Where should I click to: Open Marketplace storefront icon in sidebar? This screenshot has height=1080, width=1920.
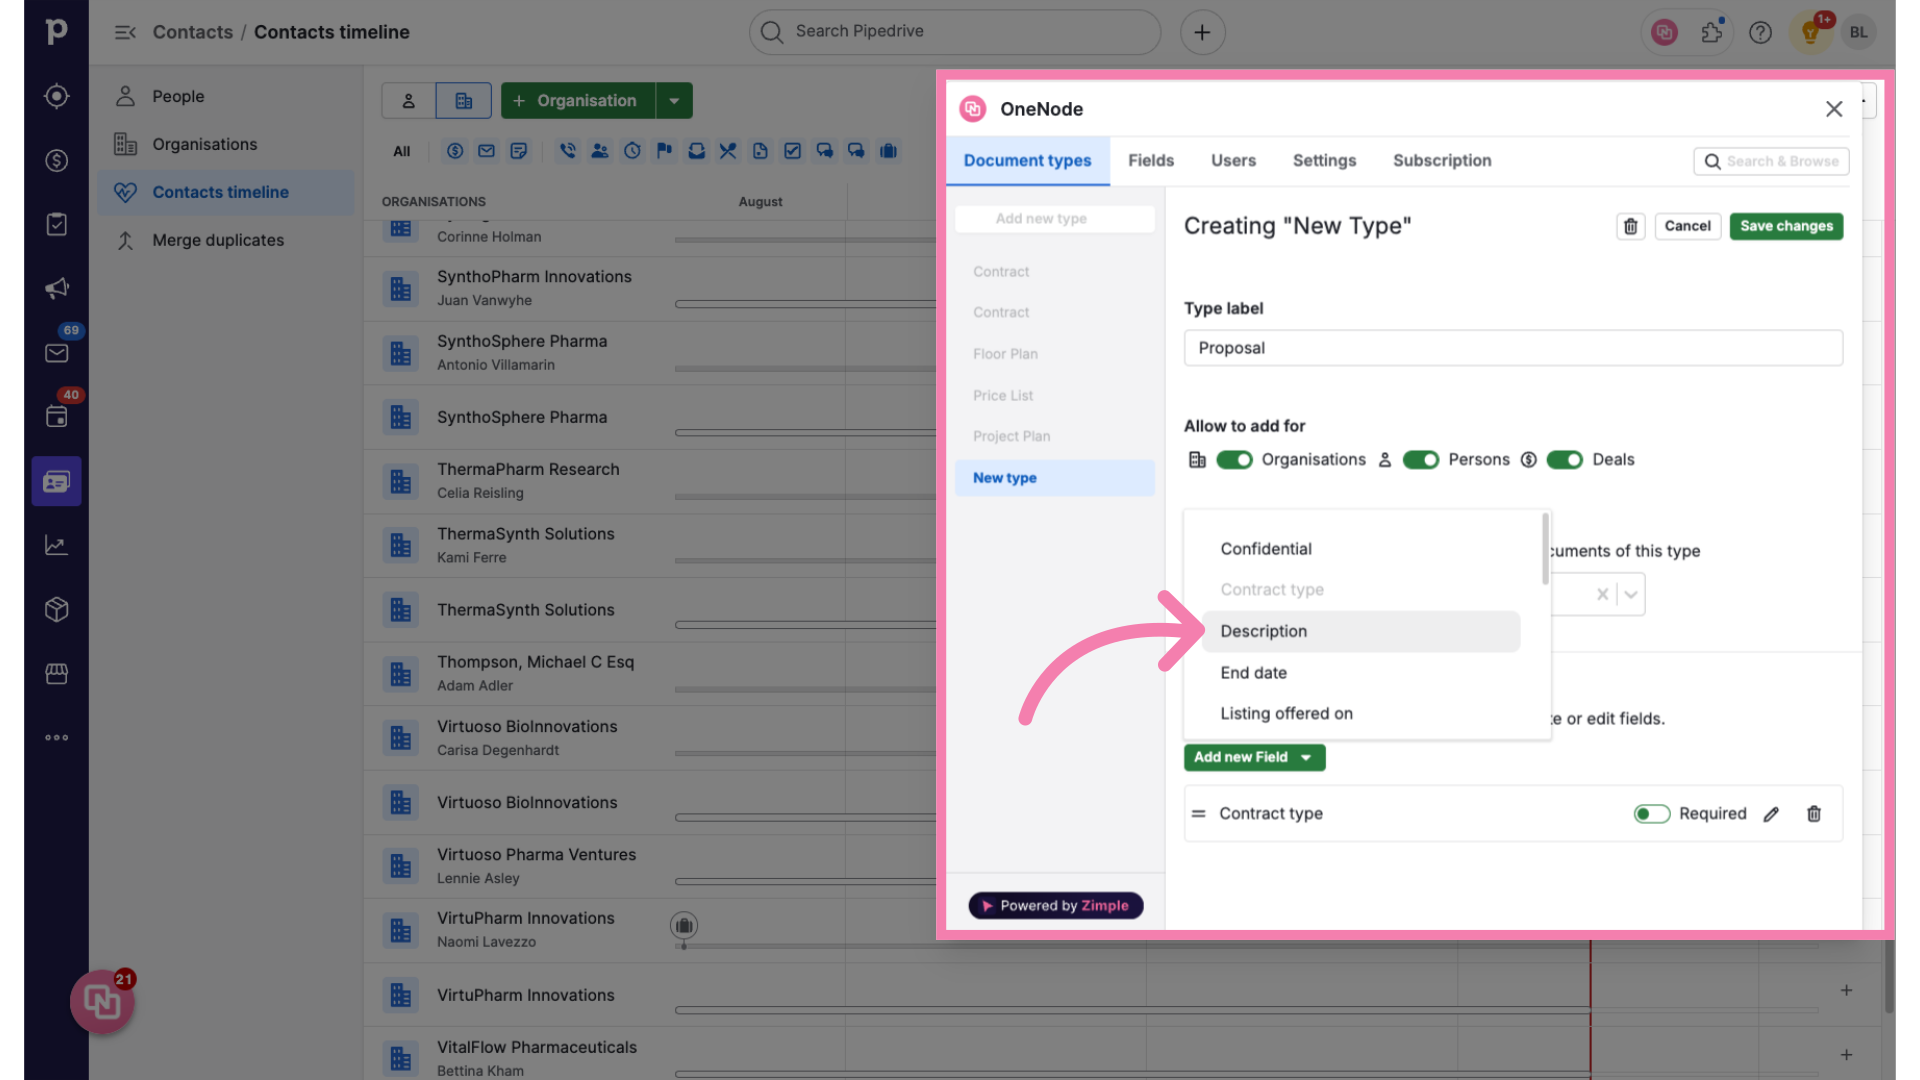56,673
